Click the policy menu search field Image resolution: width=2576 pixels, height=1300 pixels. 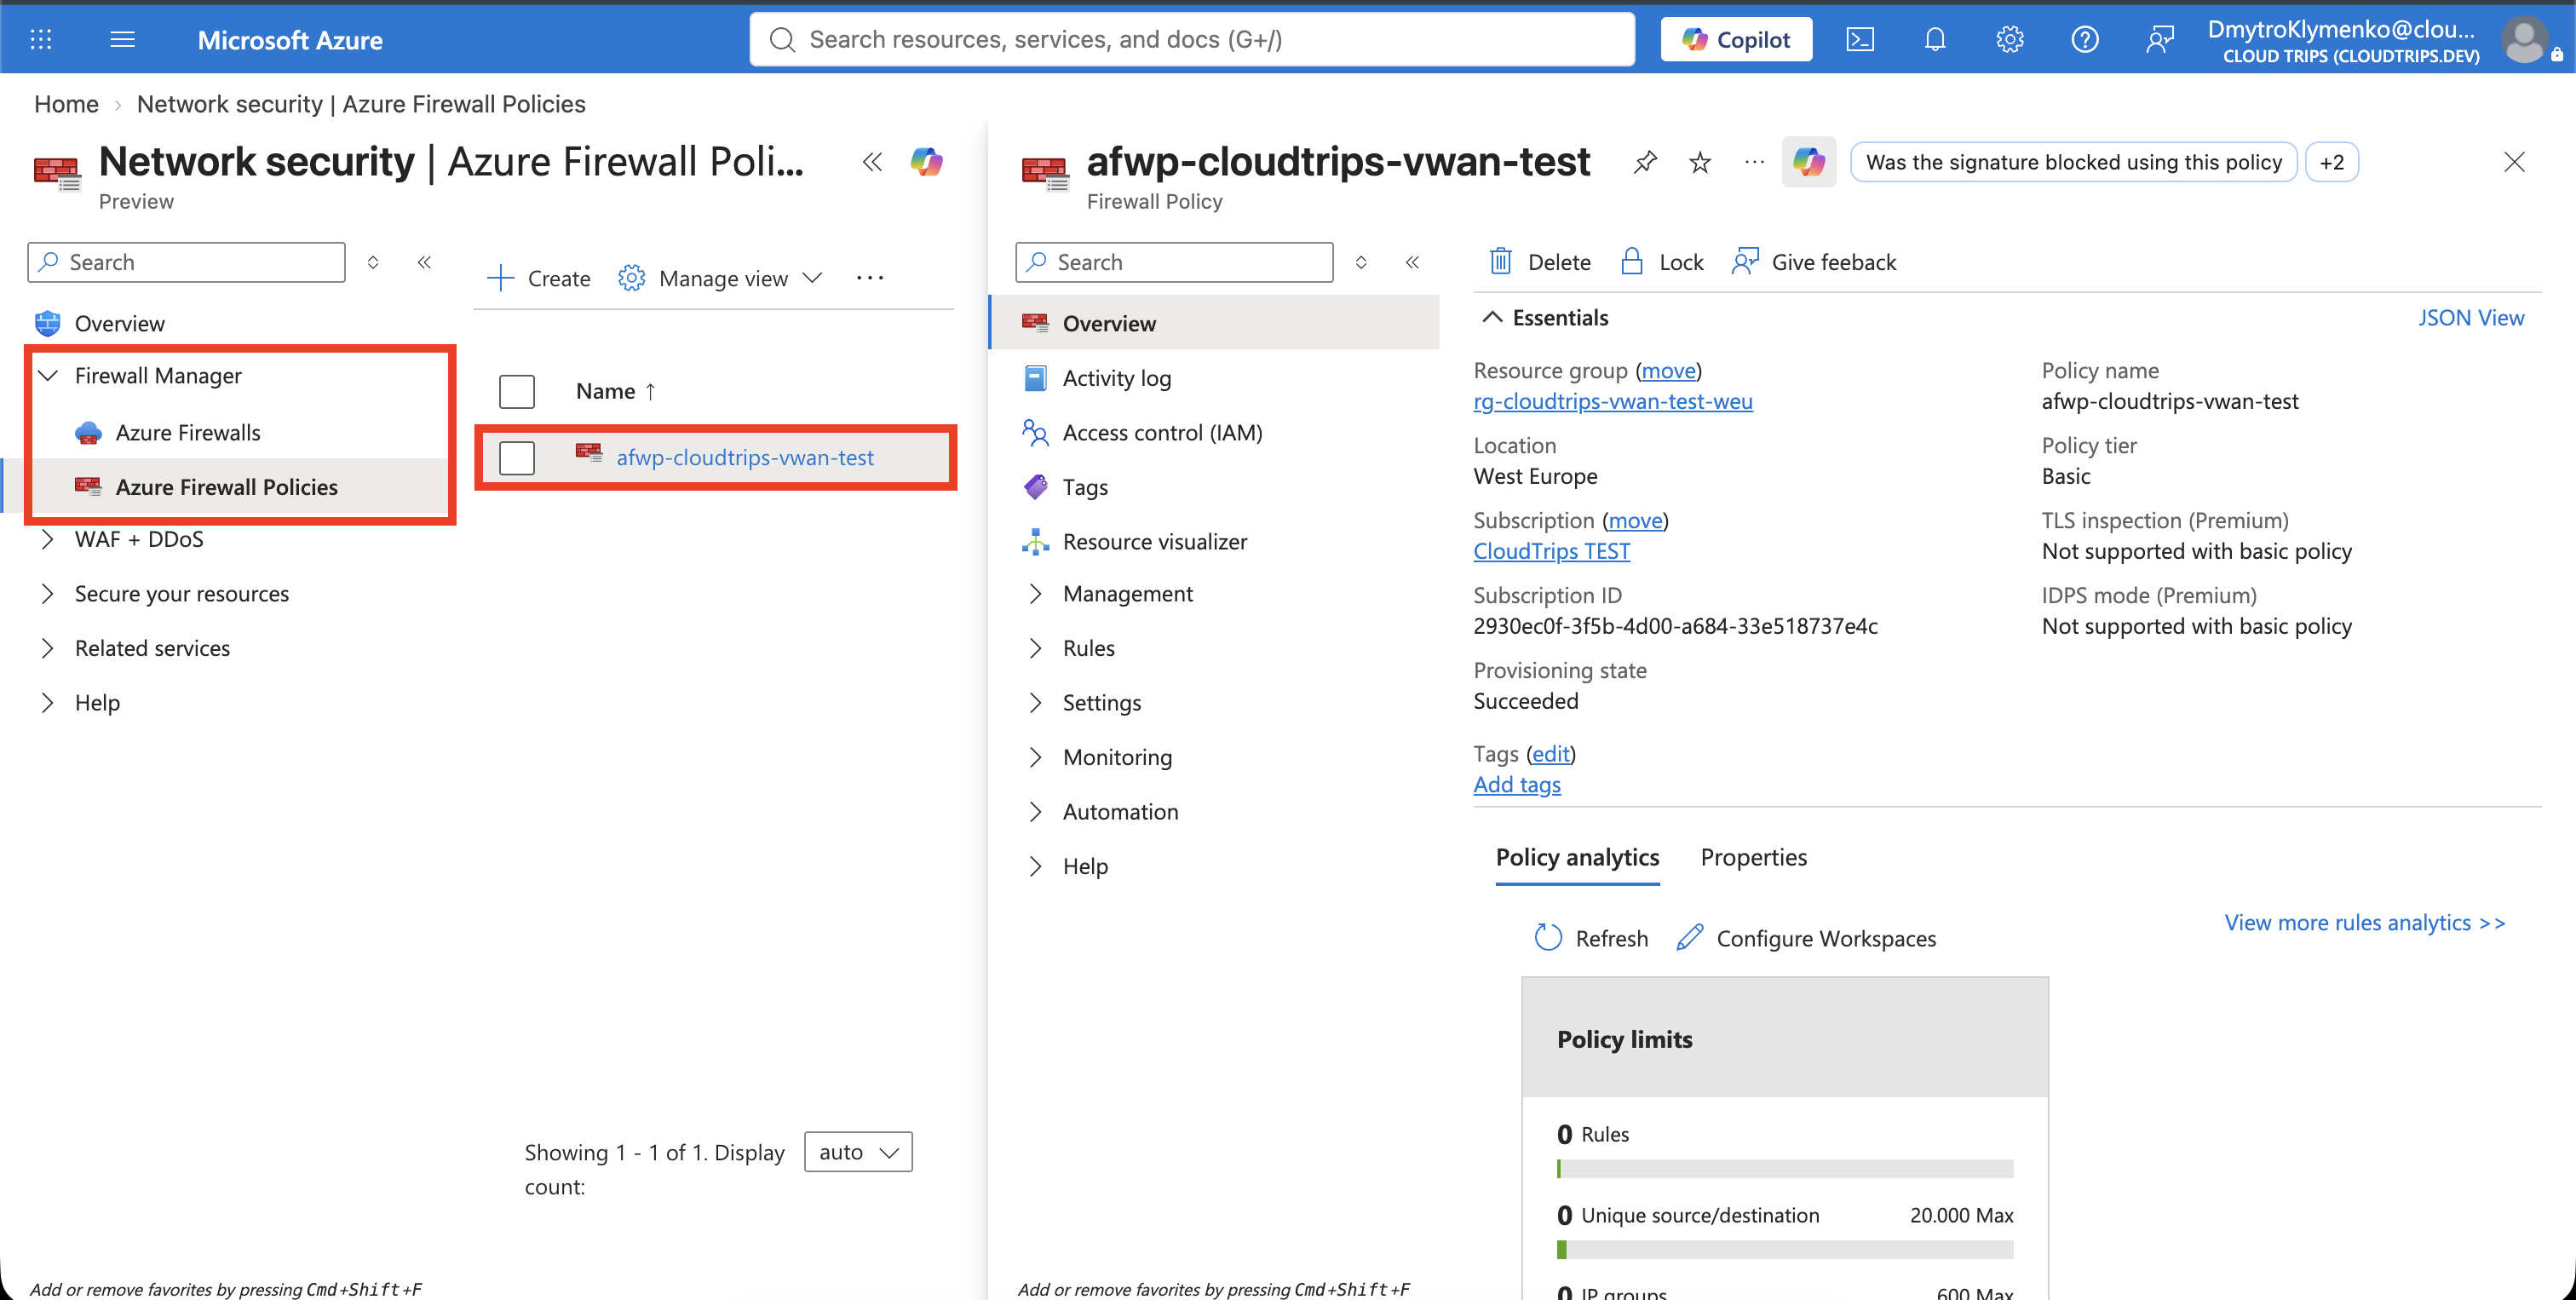(1175, 262)
